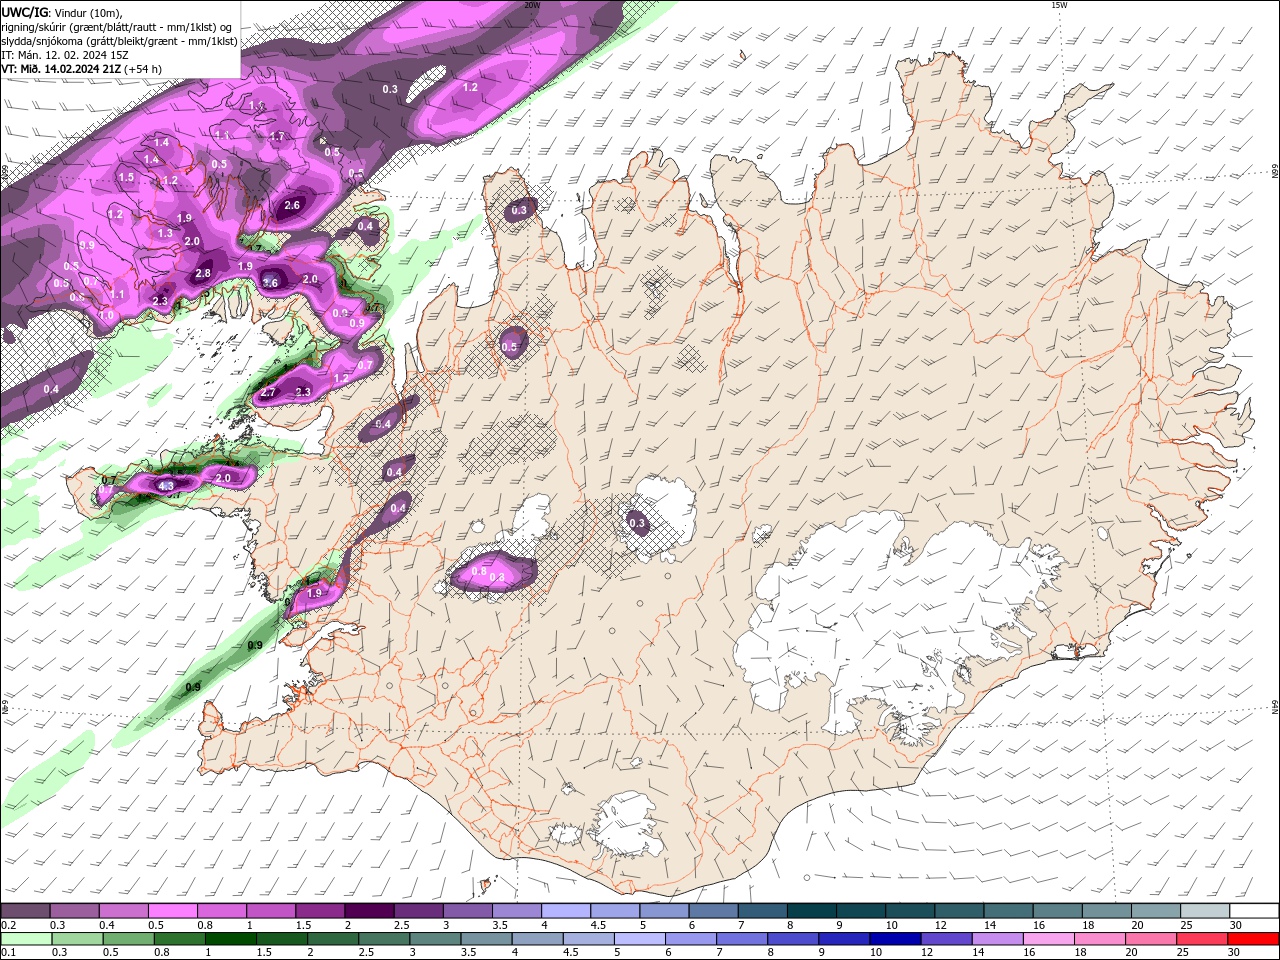Pick the white swatch ending the upper legend

[1253, 912]
